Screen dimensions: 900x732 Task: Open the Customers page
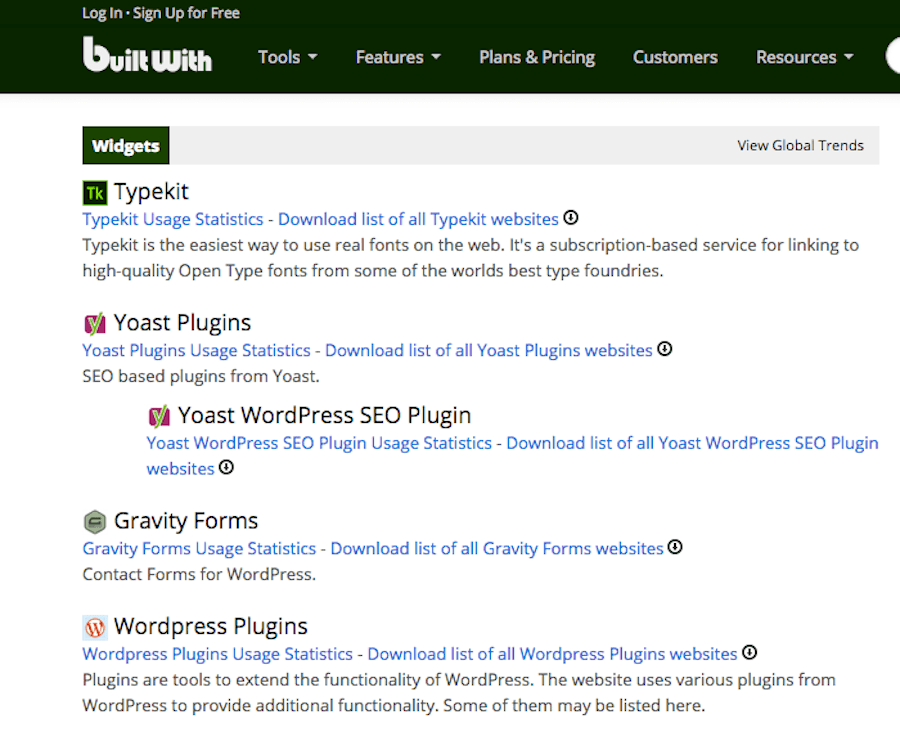tap(675, 57)
